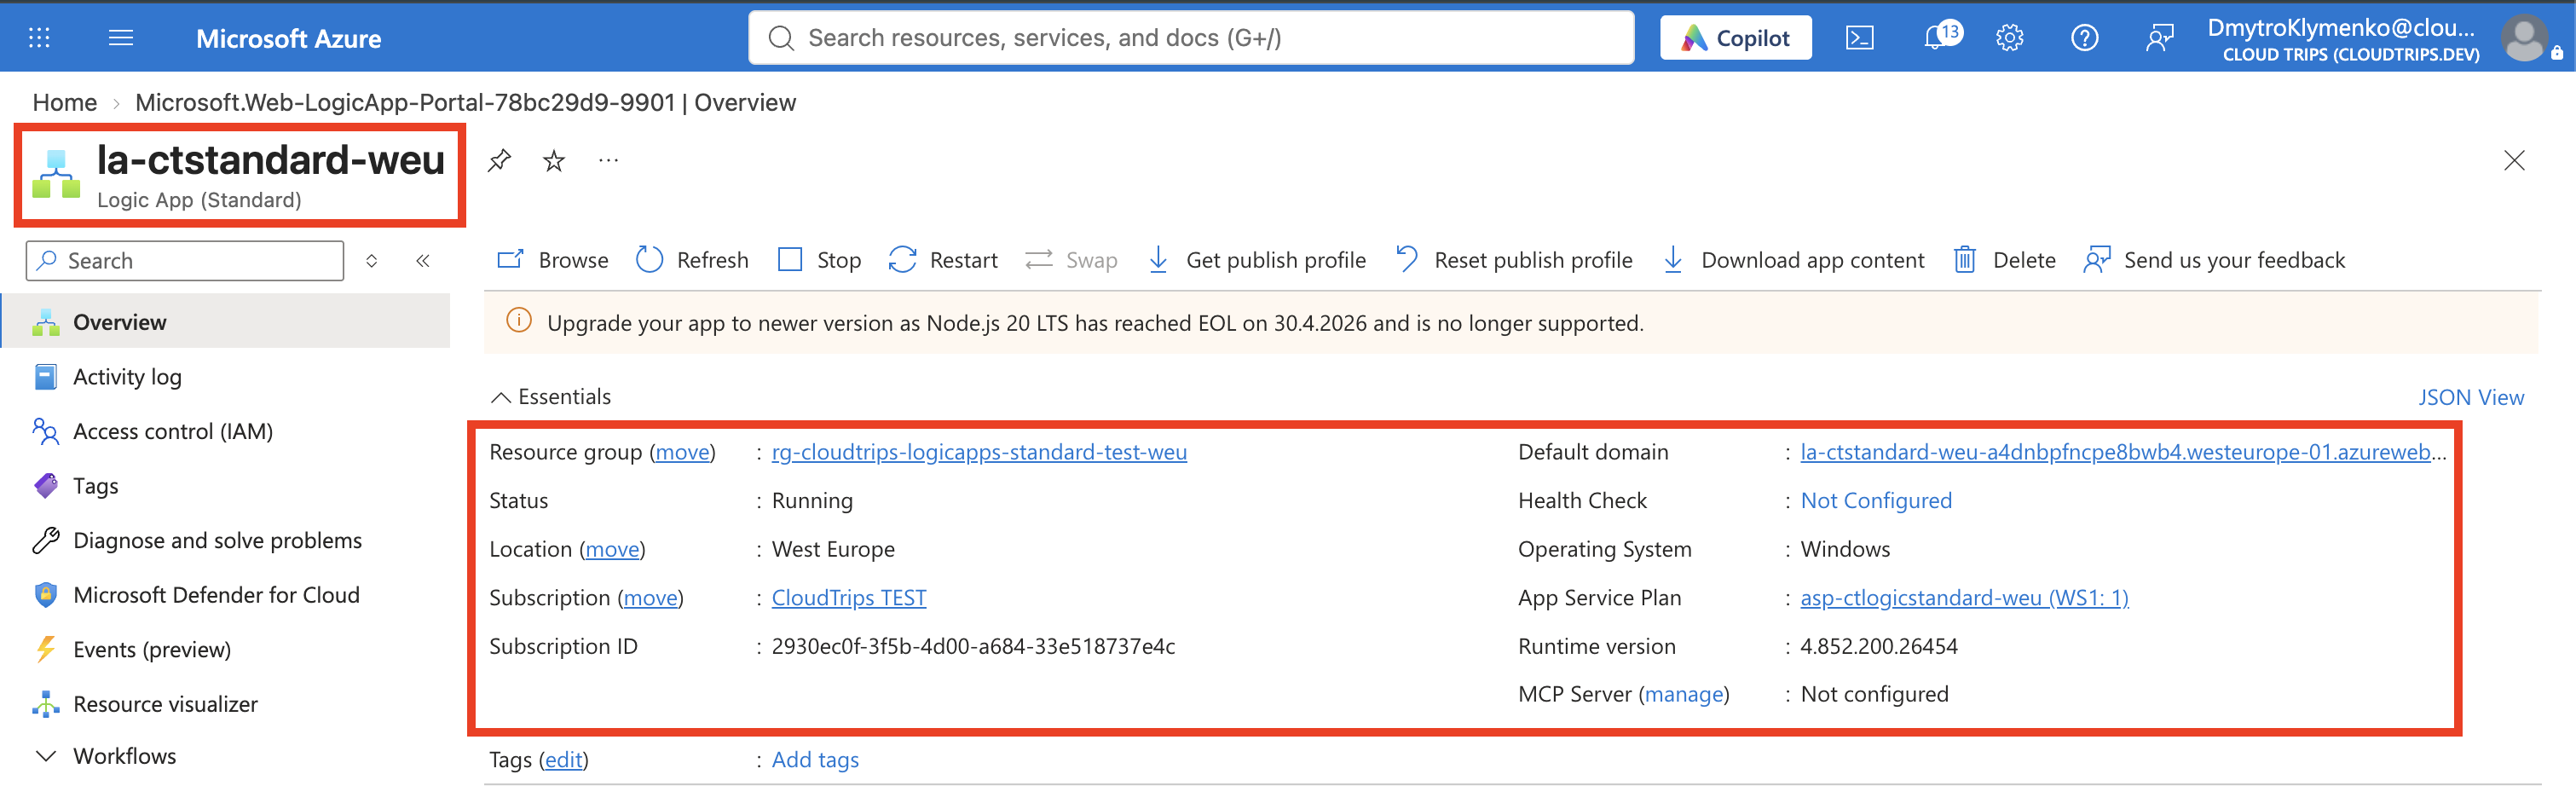The image size is (2576, 786).
Task: Click Browse in the toolbar
Action: (x=553, y=260)
